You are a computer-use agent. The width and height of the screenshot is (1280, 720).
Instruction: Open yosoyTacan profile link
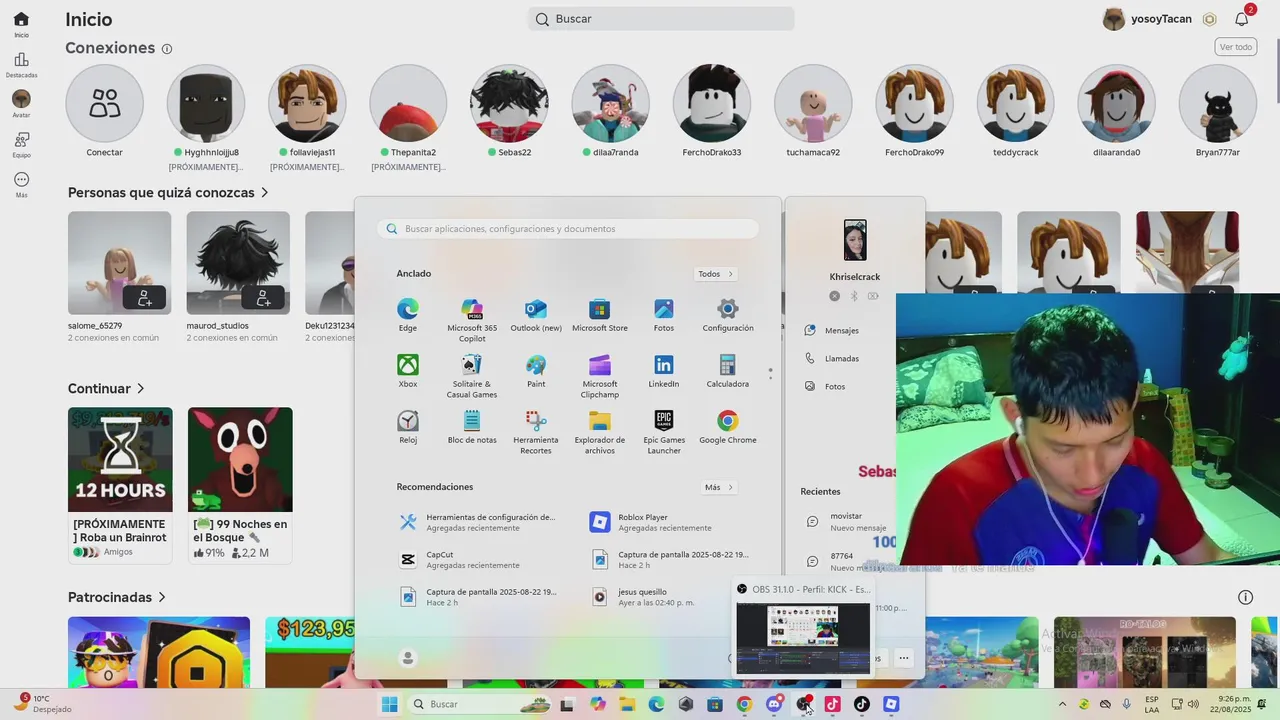click(1147, 19)
